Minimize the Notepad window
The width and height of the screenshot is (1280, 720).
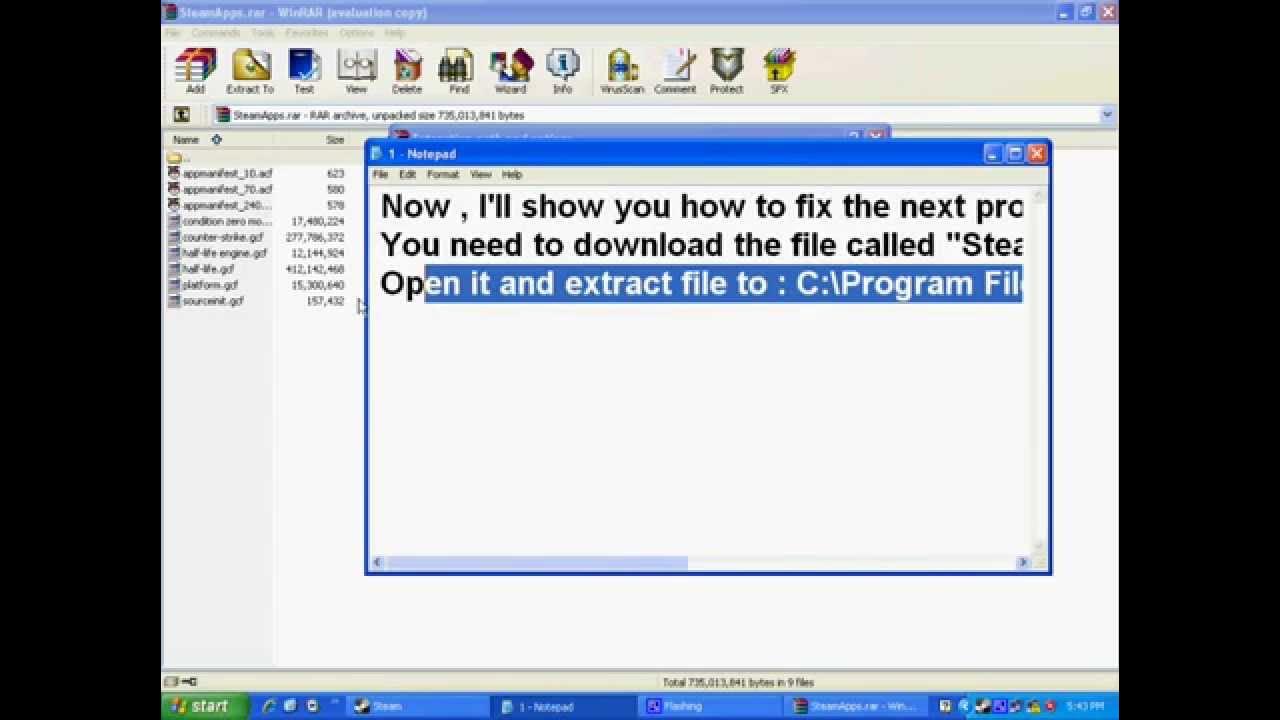[992, 154]
